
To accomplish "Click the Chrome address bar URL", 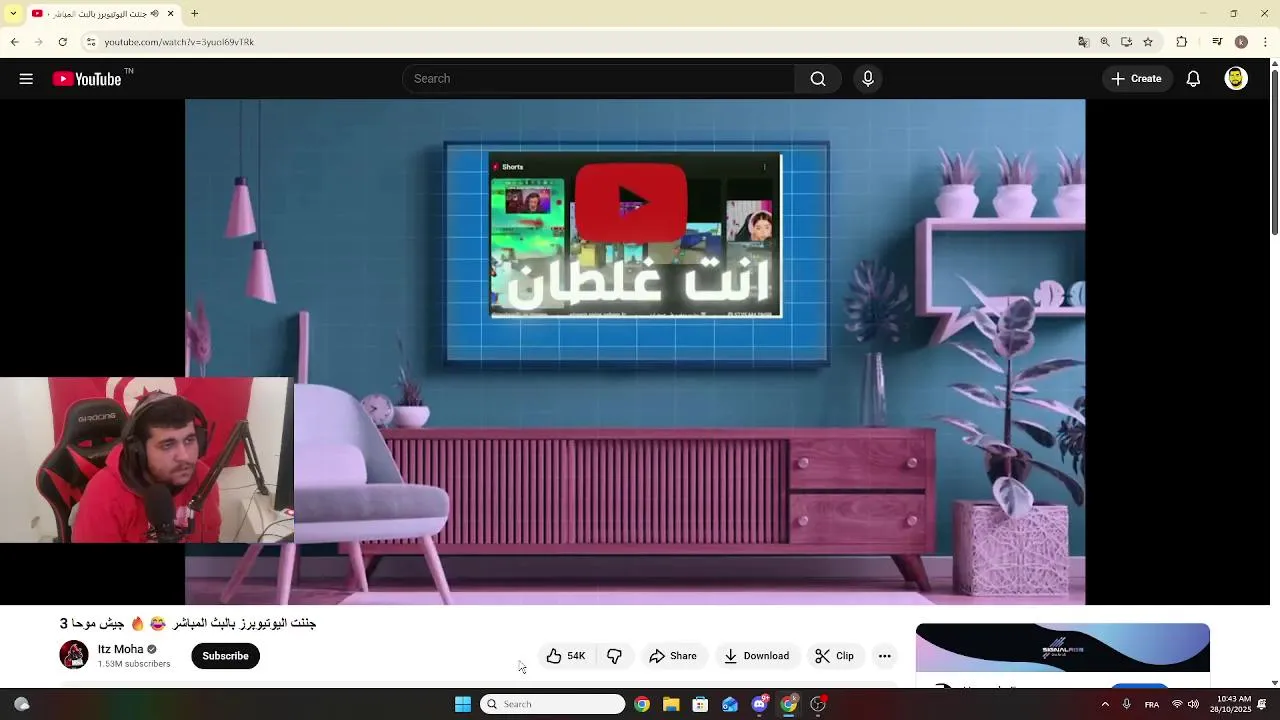I will (x=179, y=42).
